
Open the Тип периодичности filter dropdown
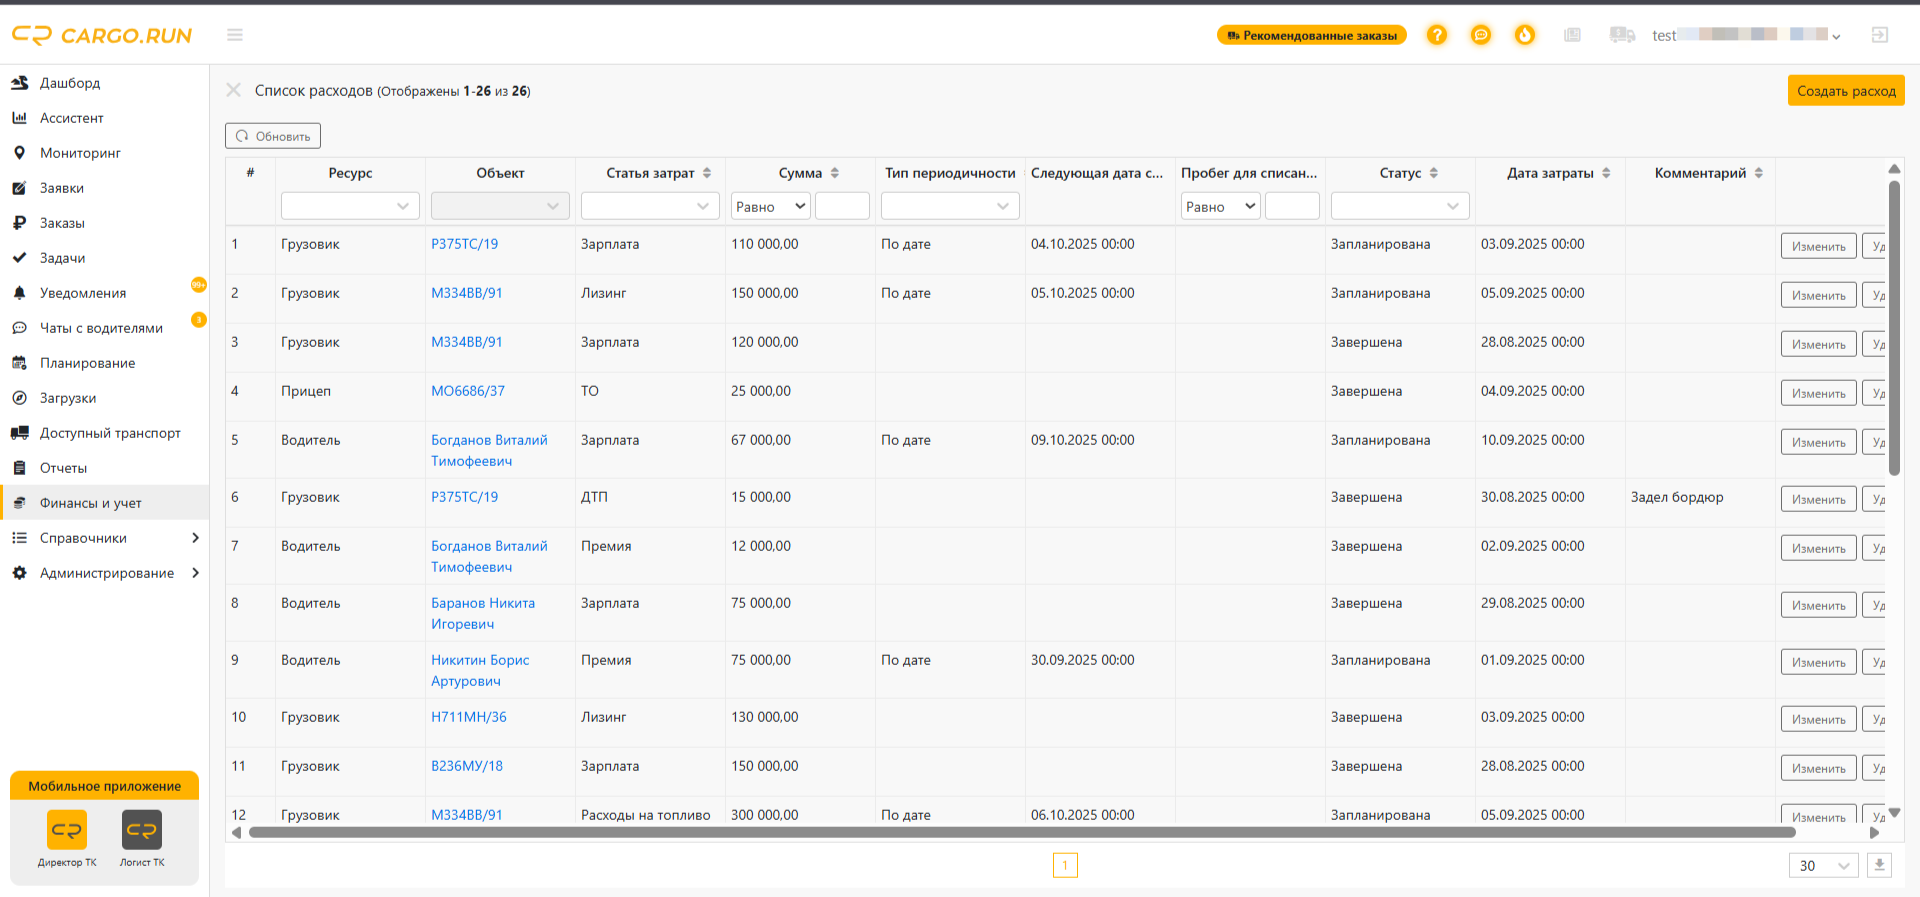tap(950, 206)
